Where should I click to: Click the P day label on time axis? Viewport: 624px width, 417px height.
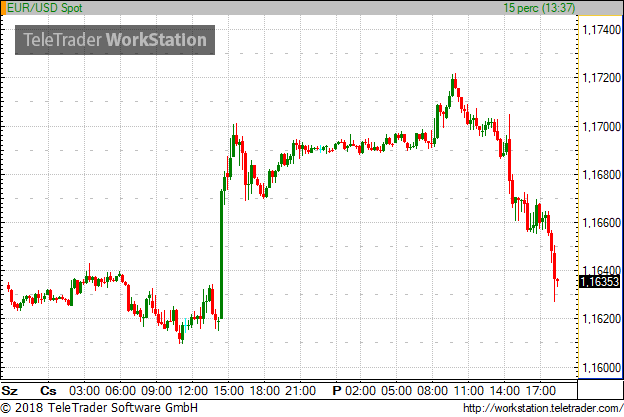(x=337, y=391)
